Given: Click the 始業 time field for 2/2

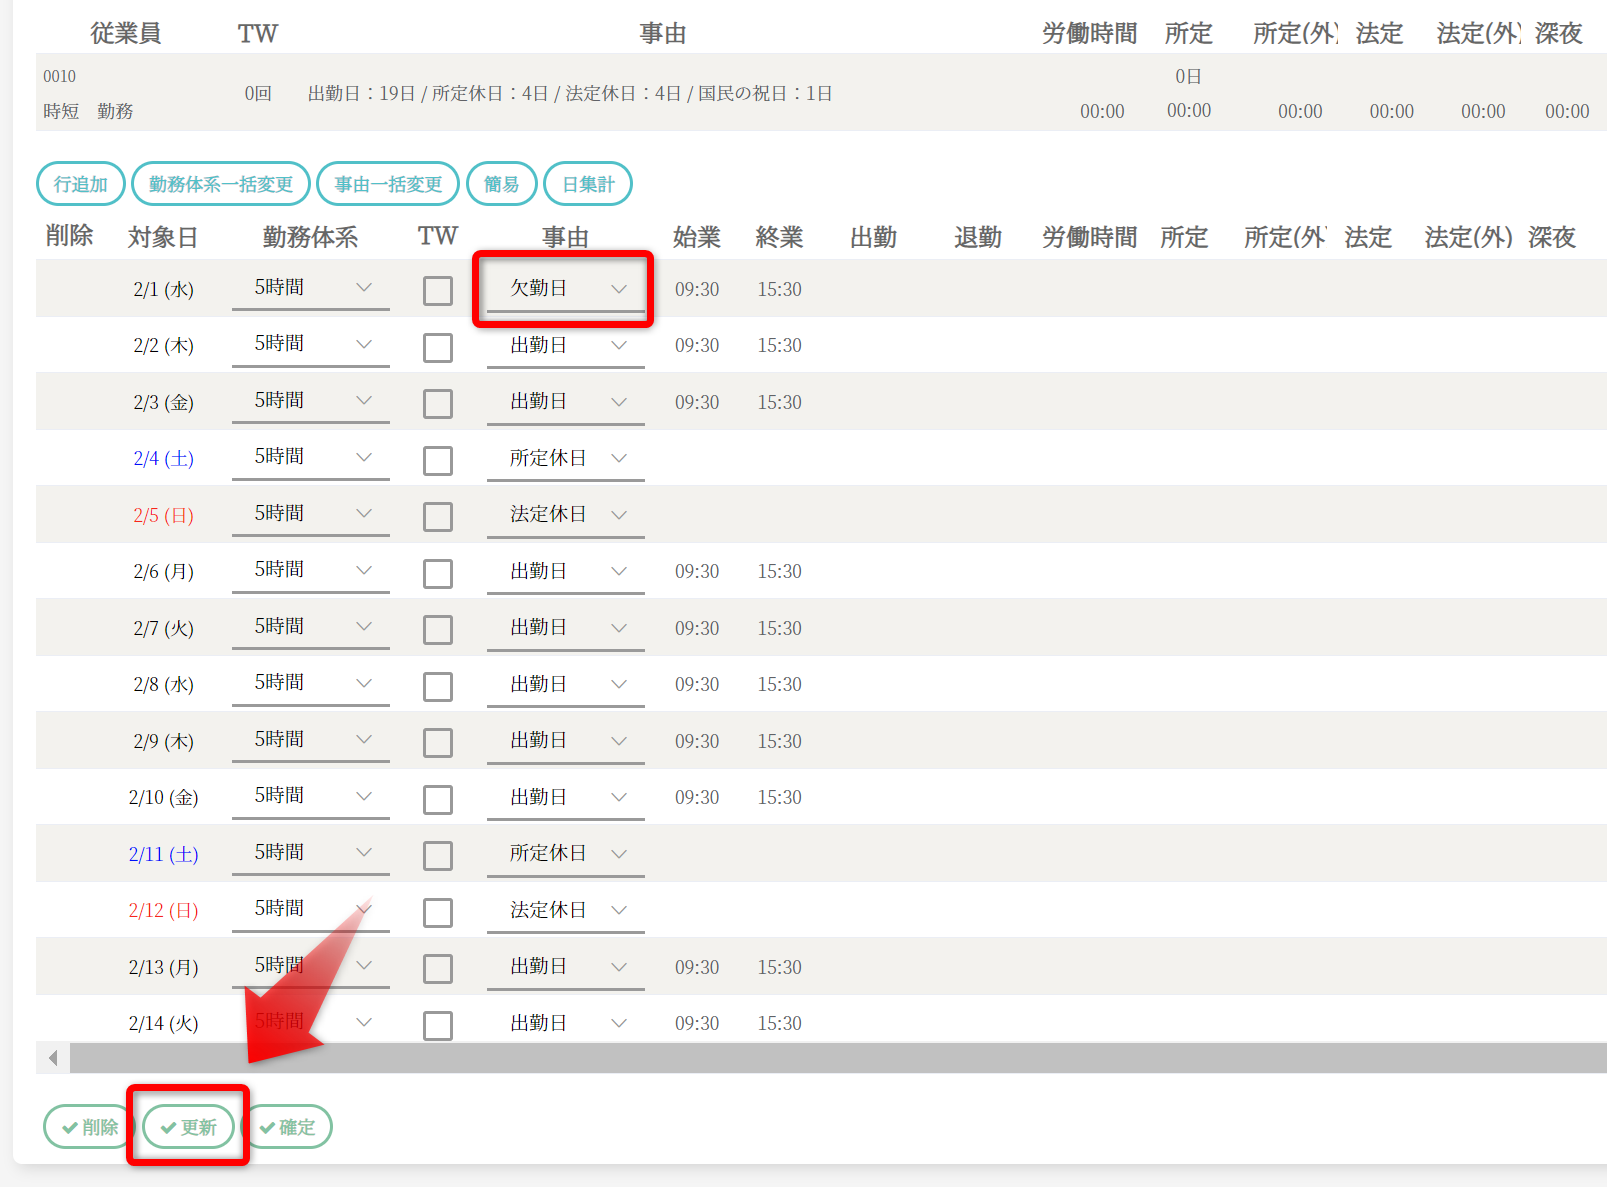Looking at the screenshot, I should (x=697, y=346).
